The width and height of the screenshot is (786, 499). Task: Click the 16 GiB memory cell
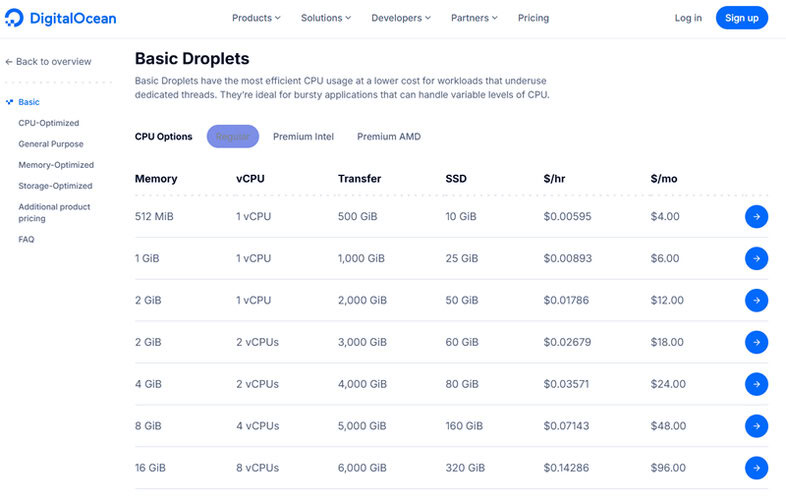(x=150, y=468)
